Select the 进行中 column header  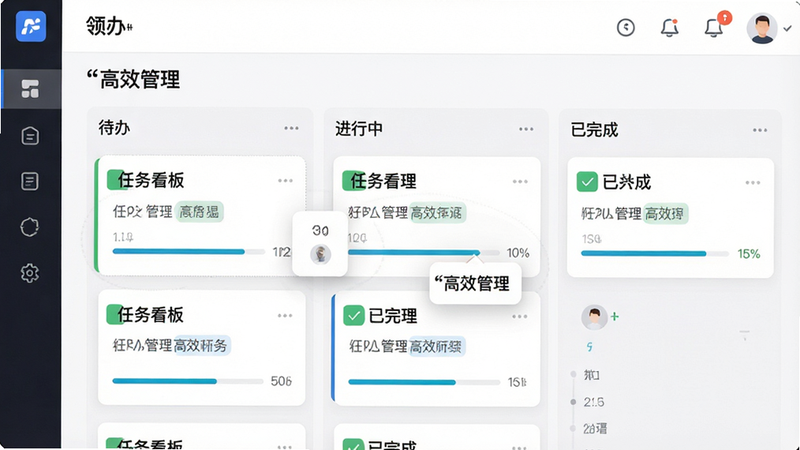359,129
